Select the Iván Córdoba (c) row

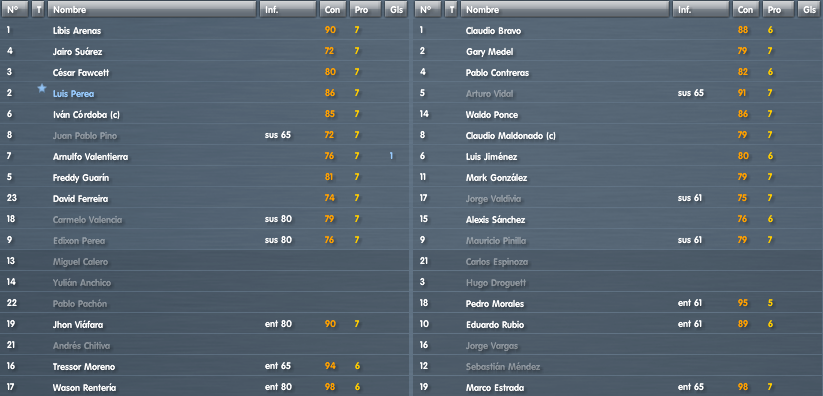(204, 114)
